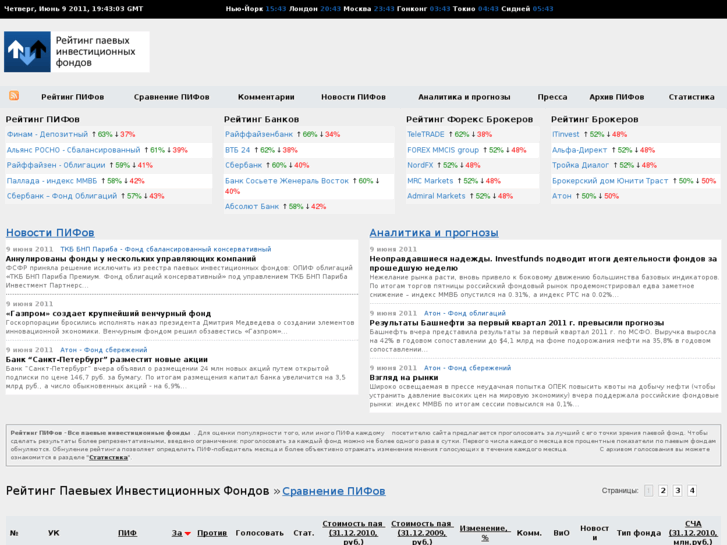The image size is (727, 545).
Task: Open MRC Markets broker link
Action: click(430, 181)
